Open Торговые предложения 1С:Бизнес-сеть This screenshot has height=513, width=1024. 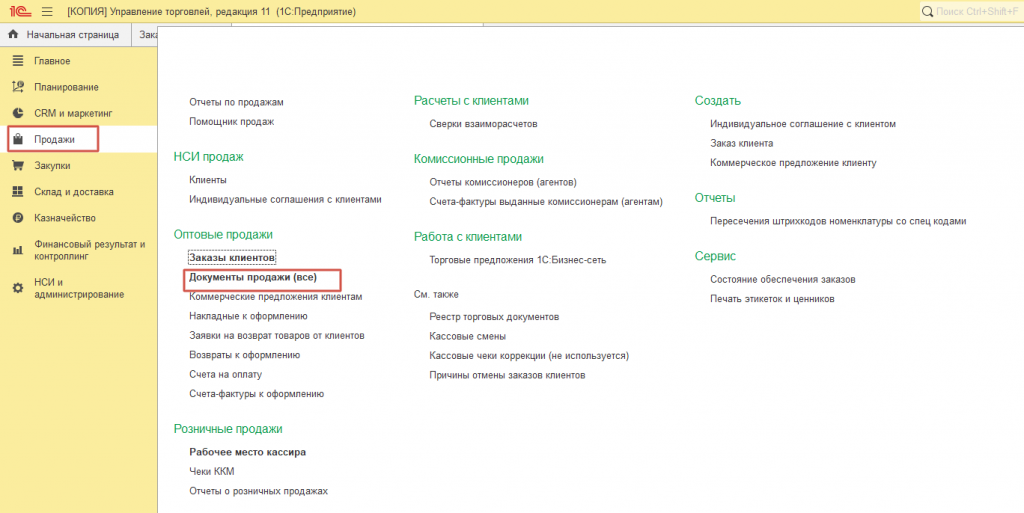[x=518, y=260]
